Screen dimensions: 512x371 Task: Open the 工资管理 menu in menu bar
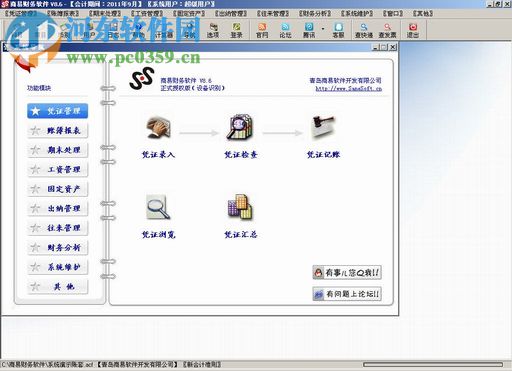pyautogui.click(x=147, y=13)
